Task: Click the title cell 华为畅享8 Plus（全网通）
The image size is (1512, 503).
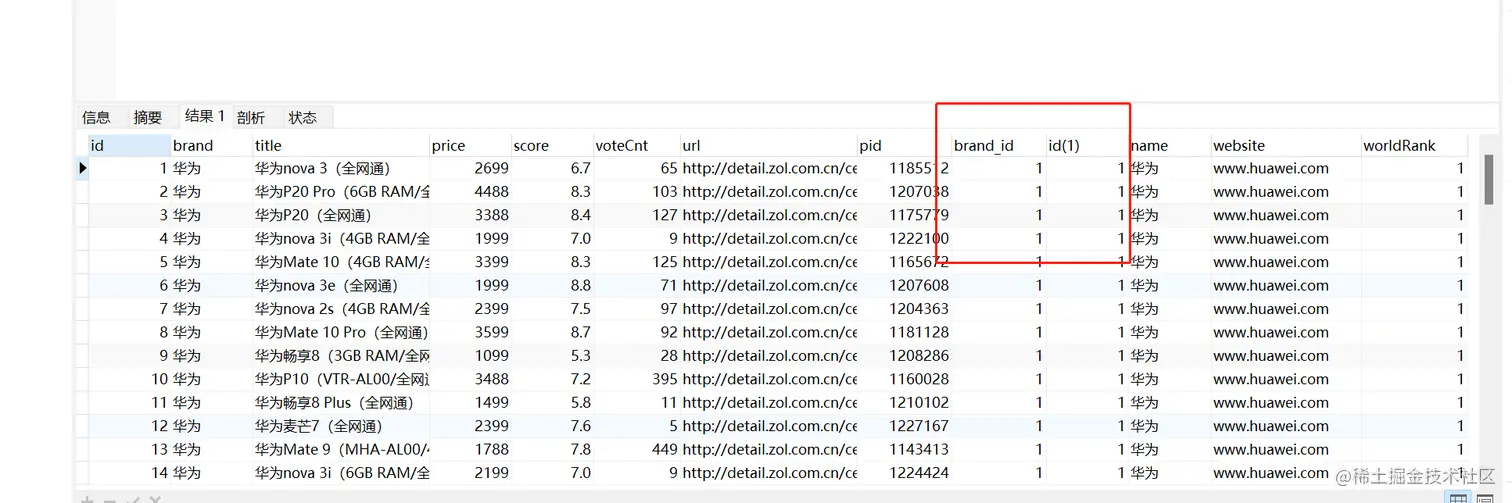Action: click(341, 403)
